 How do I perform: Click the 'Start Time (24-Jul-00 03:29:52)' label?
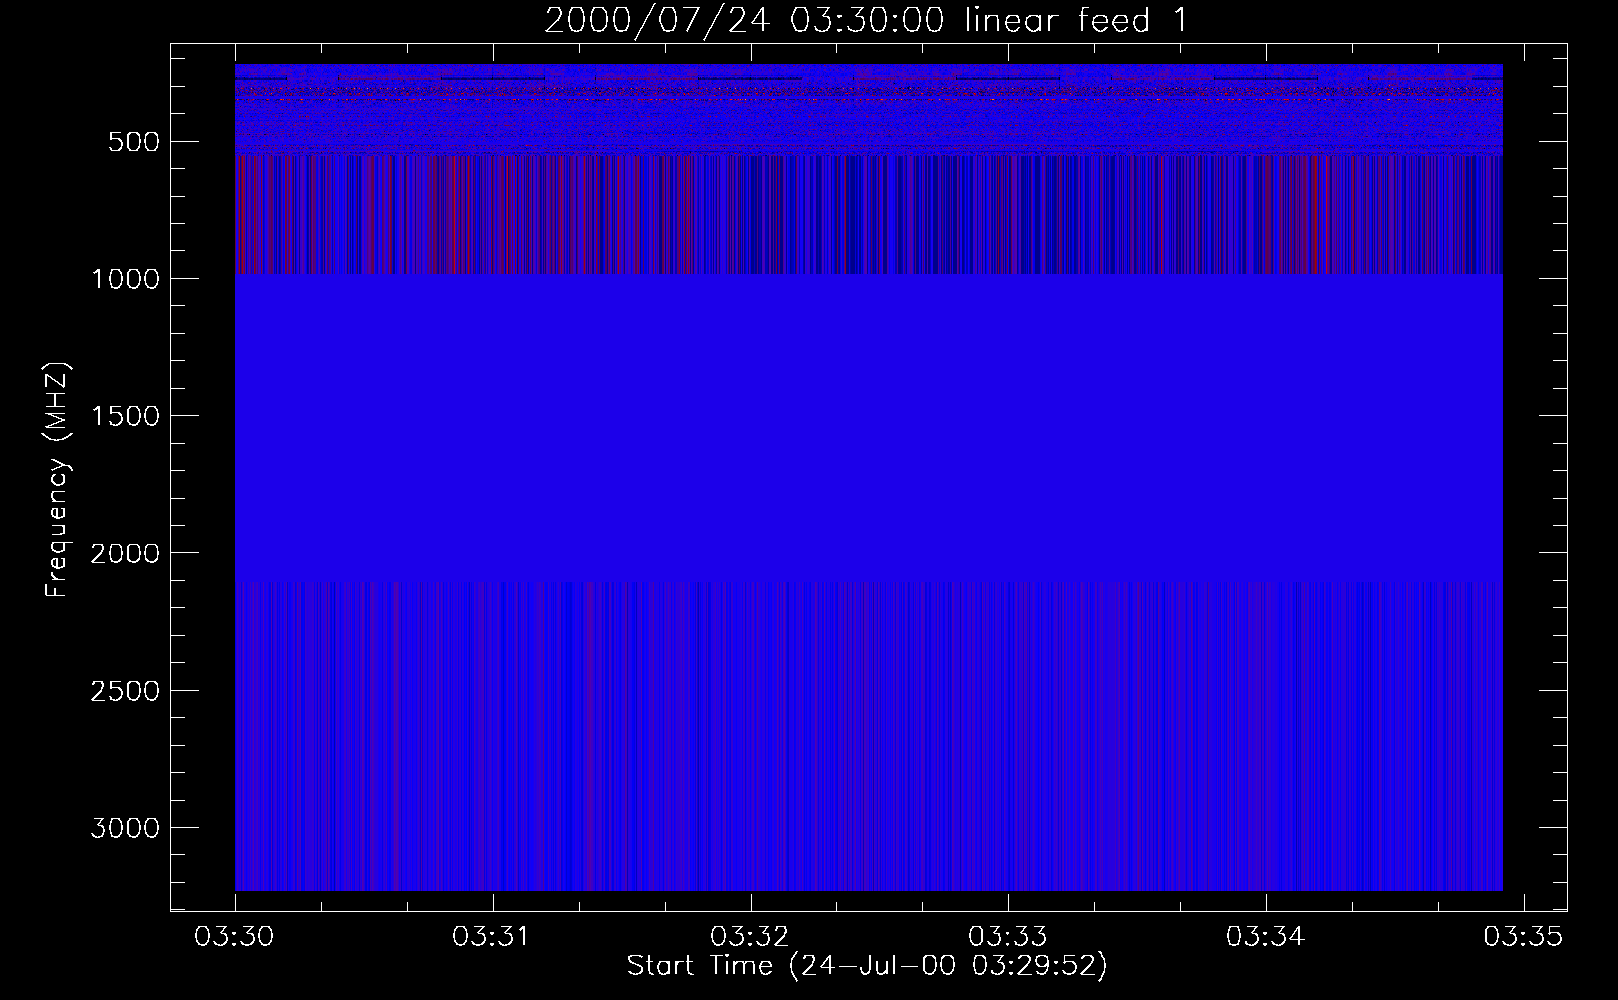point(867,966)
